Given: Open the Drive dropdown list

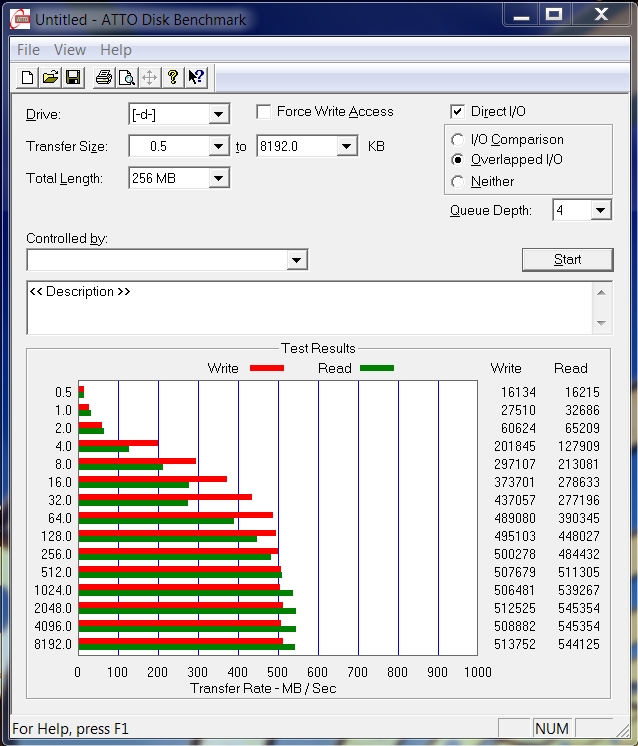Looking at the screenshot, I should [219, 115].
